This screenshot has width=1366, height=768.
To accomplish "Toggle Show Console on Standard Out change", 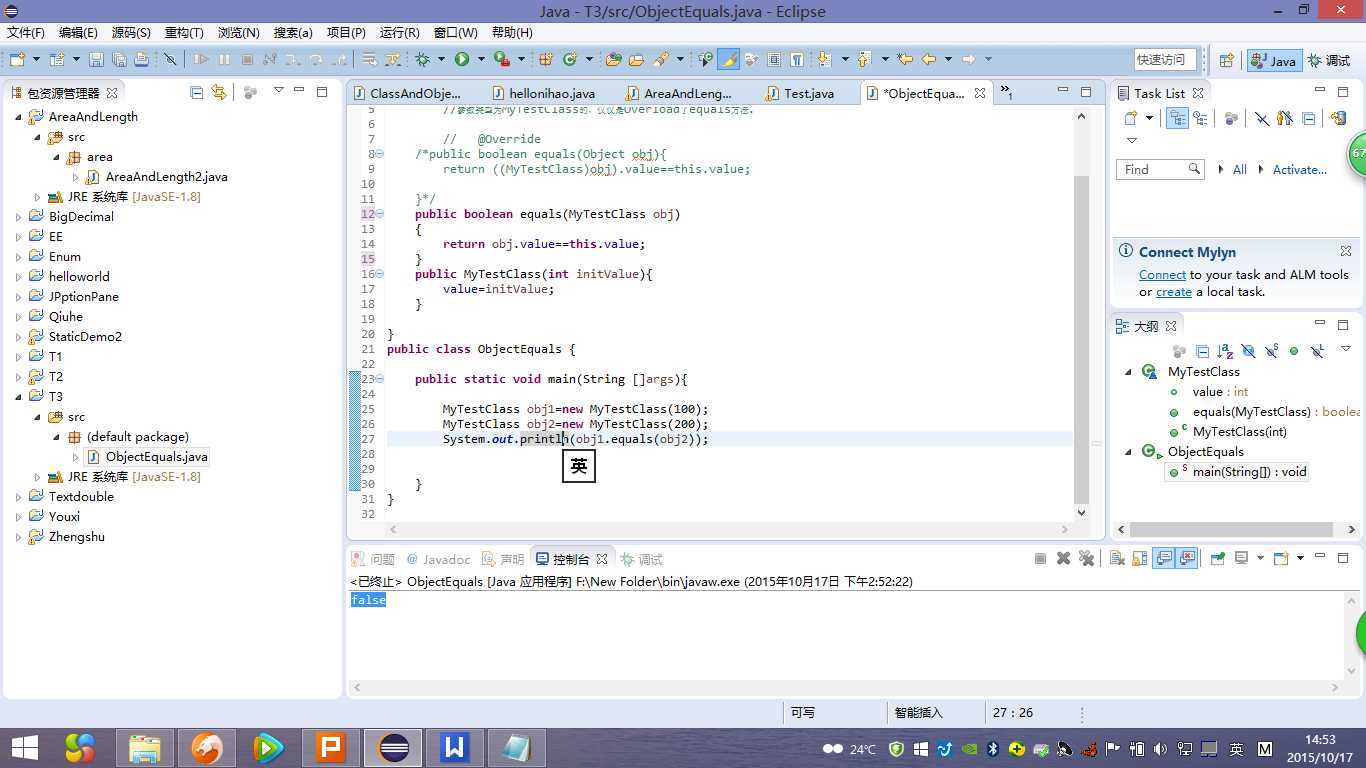I will click(x=1163, y=558).
